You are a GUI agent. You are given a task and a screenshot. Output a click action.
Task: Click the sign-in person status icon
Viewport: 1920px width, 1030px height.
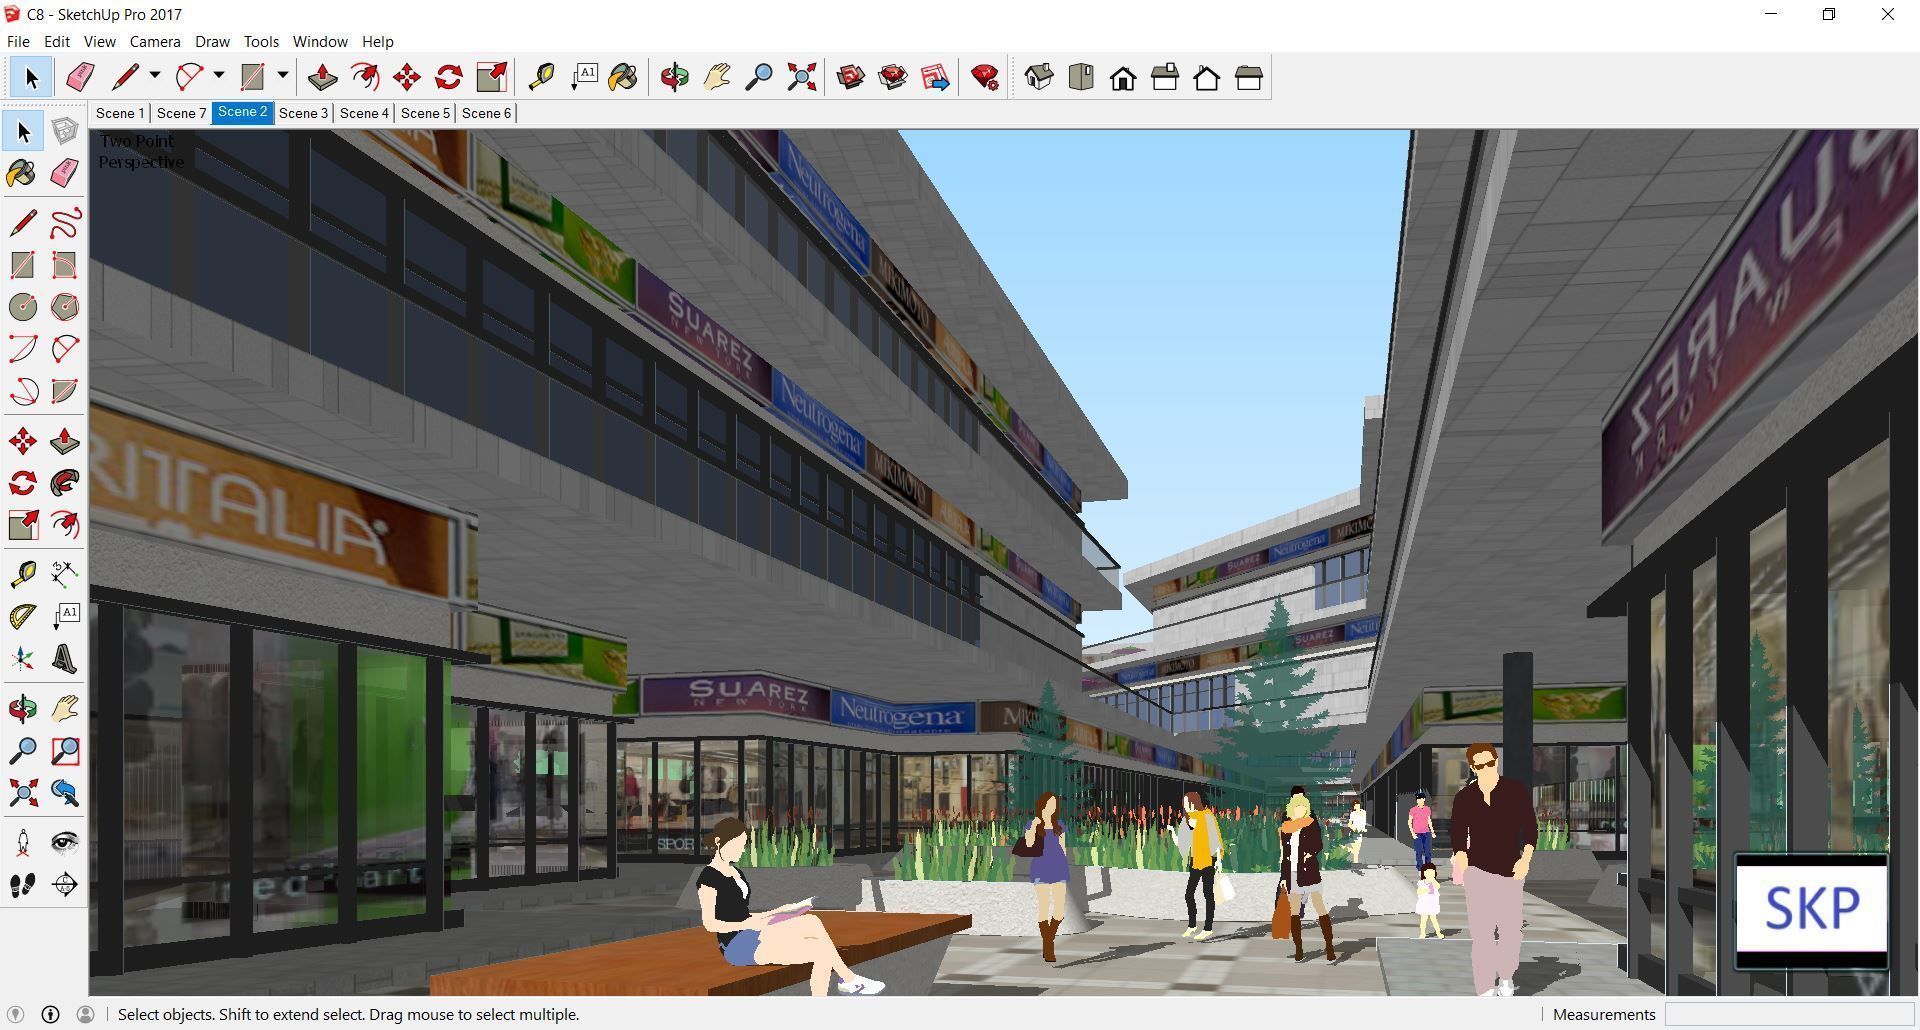85,1014
